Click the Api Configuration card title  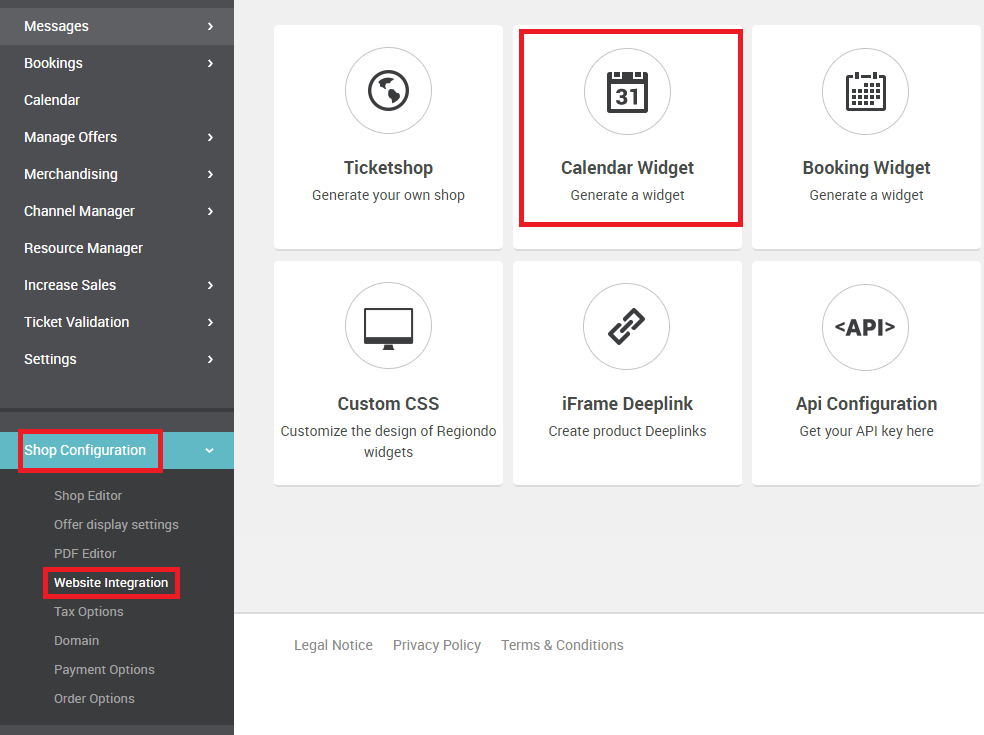[866, 404]
